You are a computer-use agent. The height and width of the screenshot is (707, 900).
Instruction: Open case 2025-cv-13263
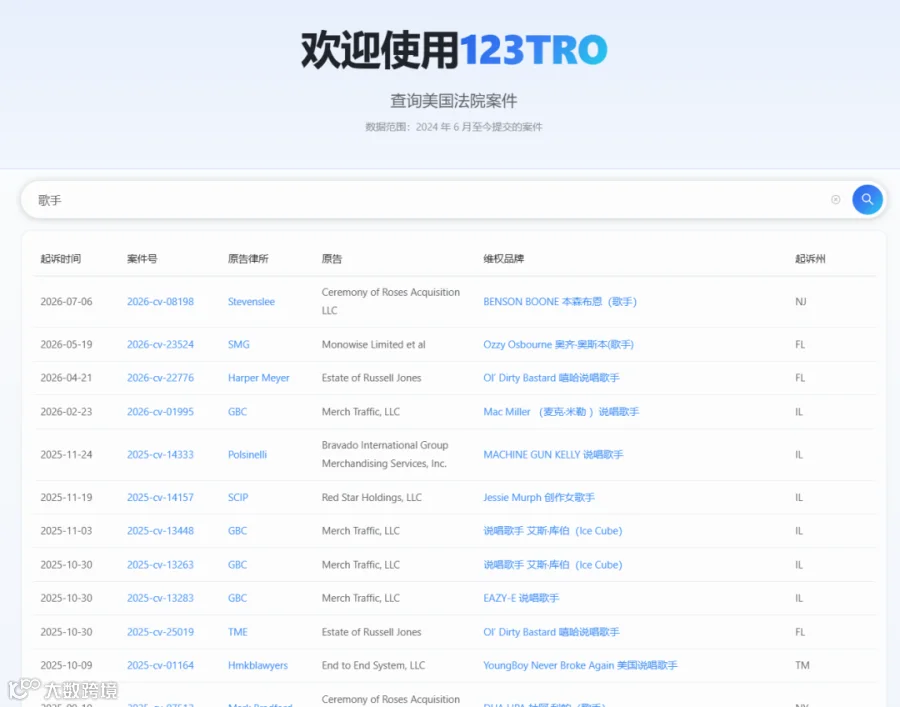(x=160, y=565)
